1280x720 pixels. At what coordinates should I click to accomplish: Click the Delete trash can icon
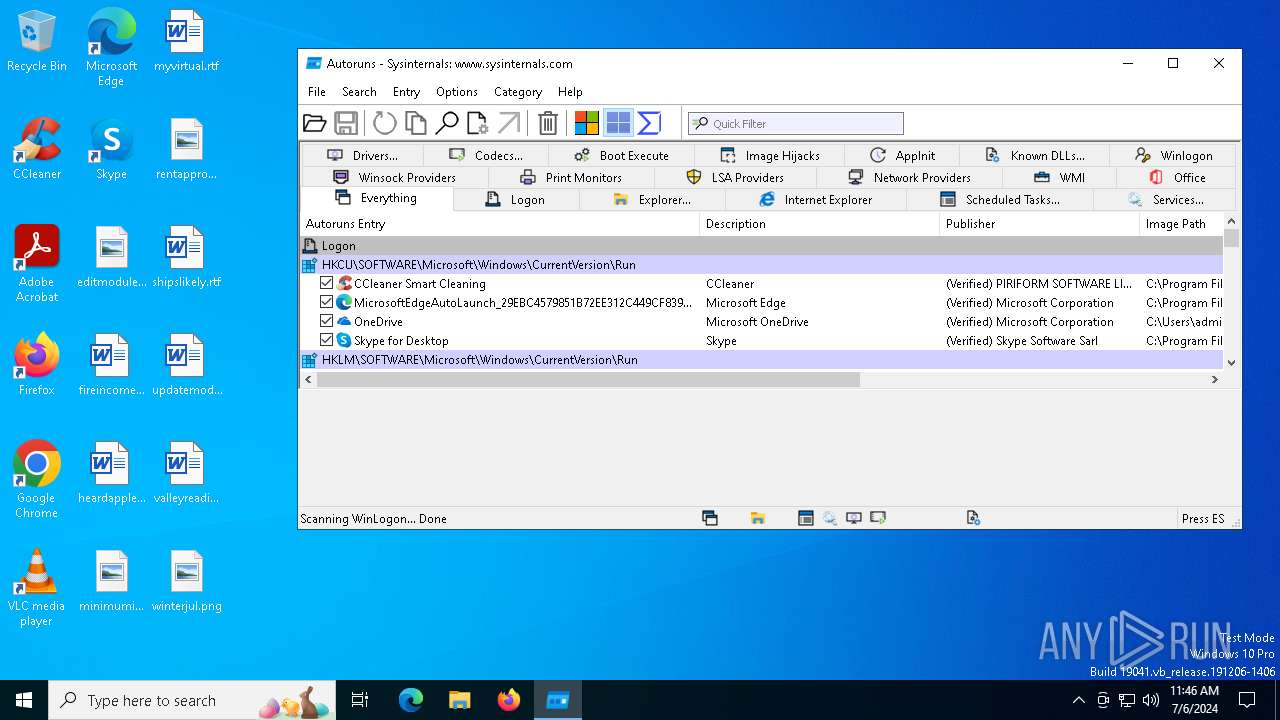(547, 123)
